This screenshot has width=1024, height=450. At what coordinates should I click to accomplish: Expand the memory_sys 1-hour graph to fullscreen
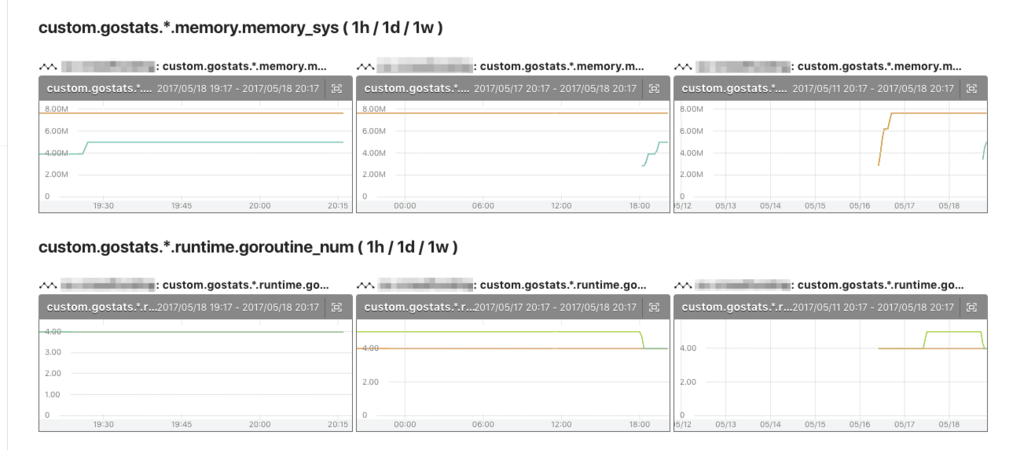(336, 88)
